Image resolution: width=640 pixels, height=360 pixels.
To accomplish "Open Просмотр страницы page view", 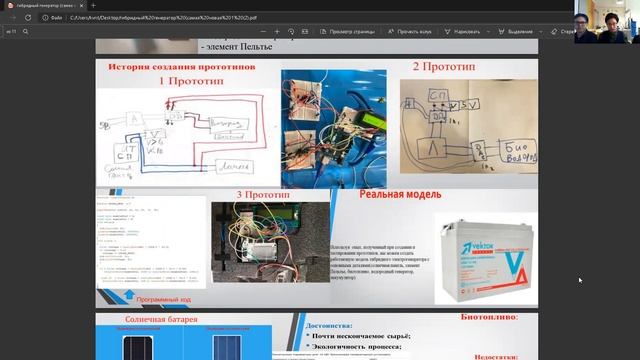I will click(x=347, y=31).
